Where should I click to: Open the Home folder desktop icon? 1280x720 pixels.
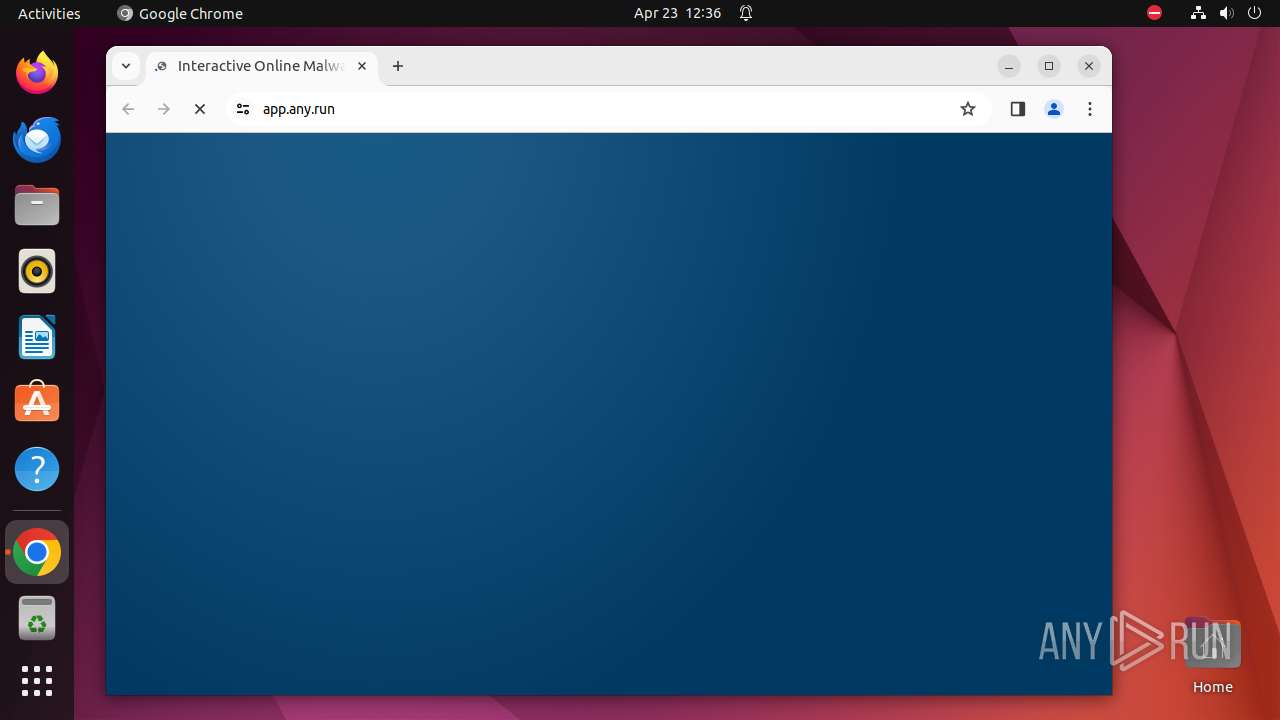[x=1212, y=656]
